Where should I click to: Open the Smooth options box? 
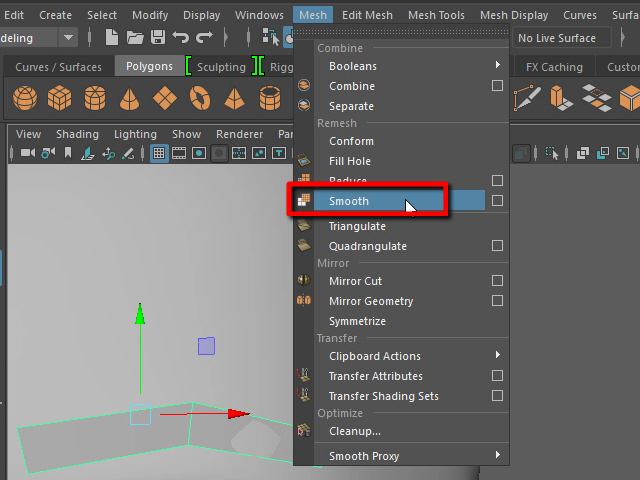pos(497,201)
